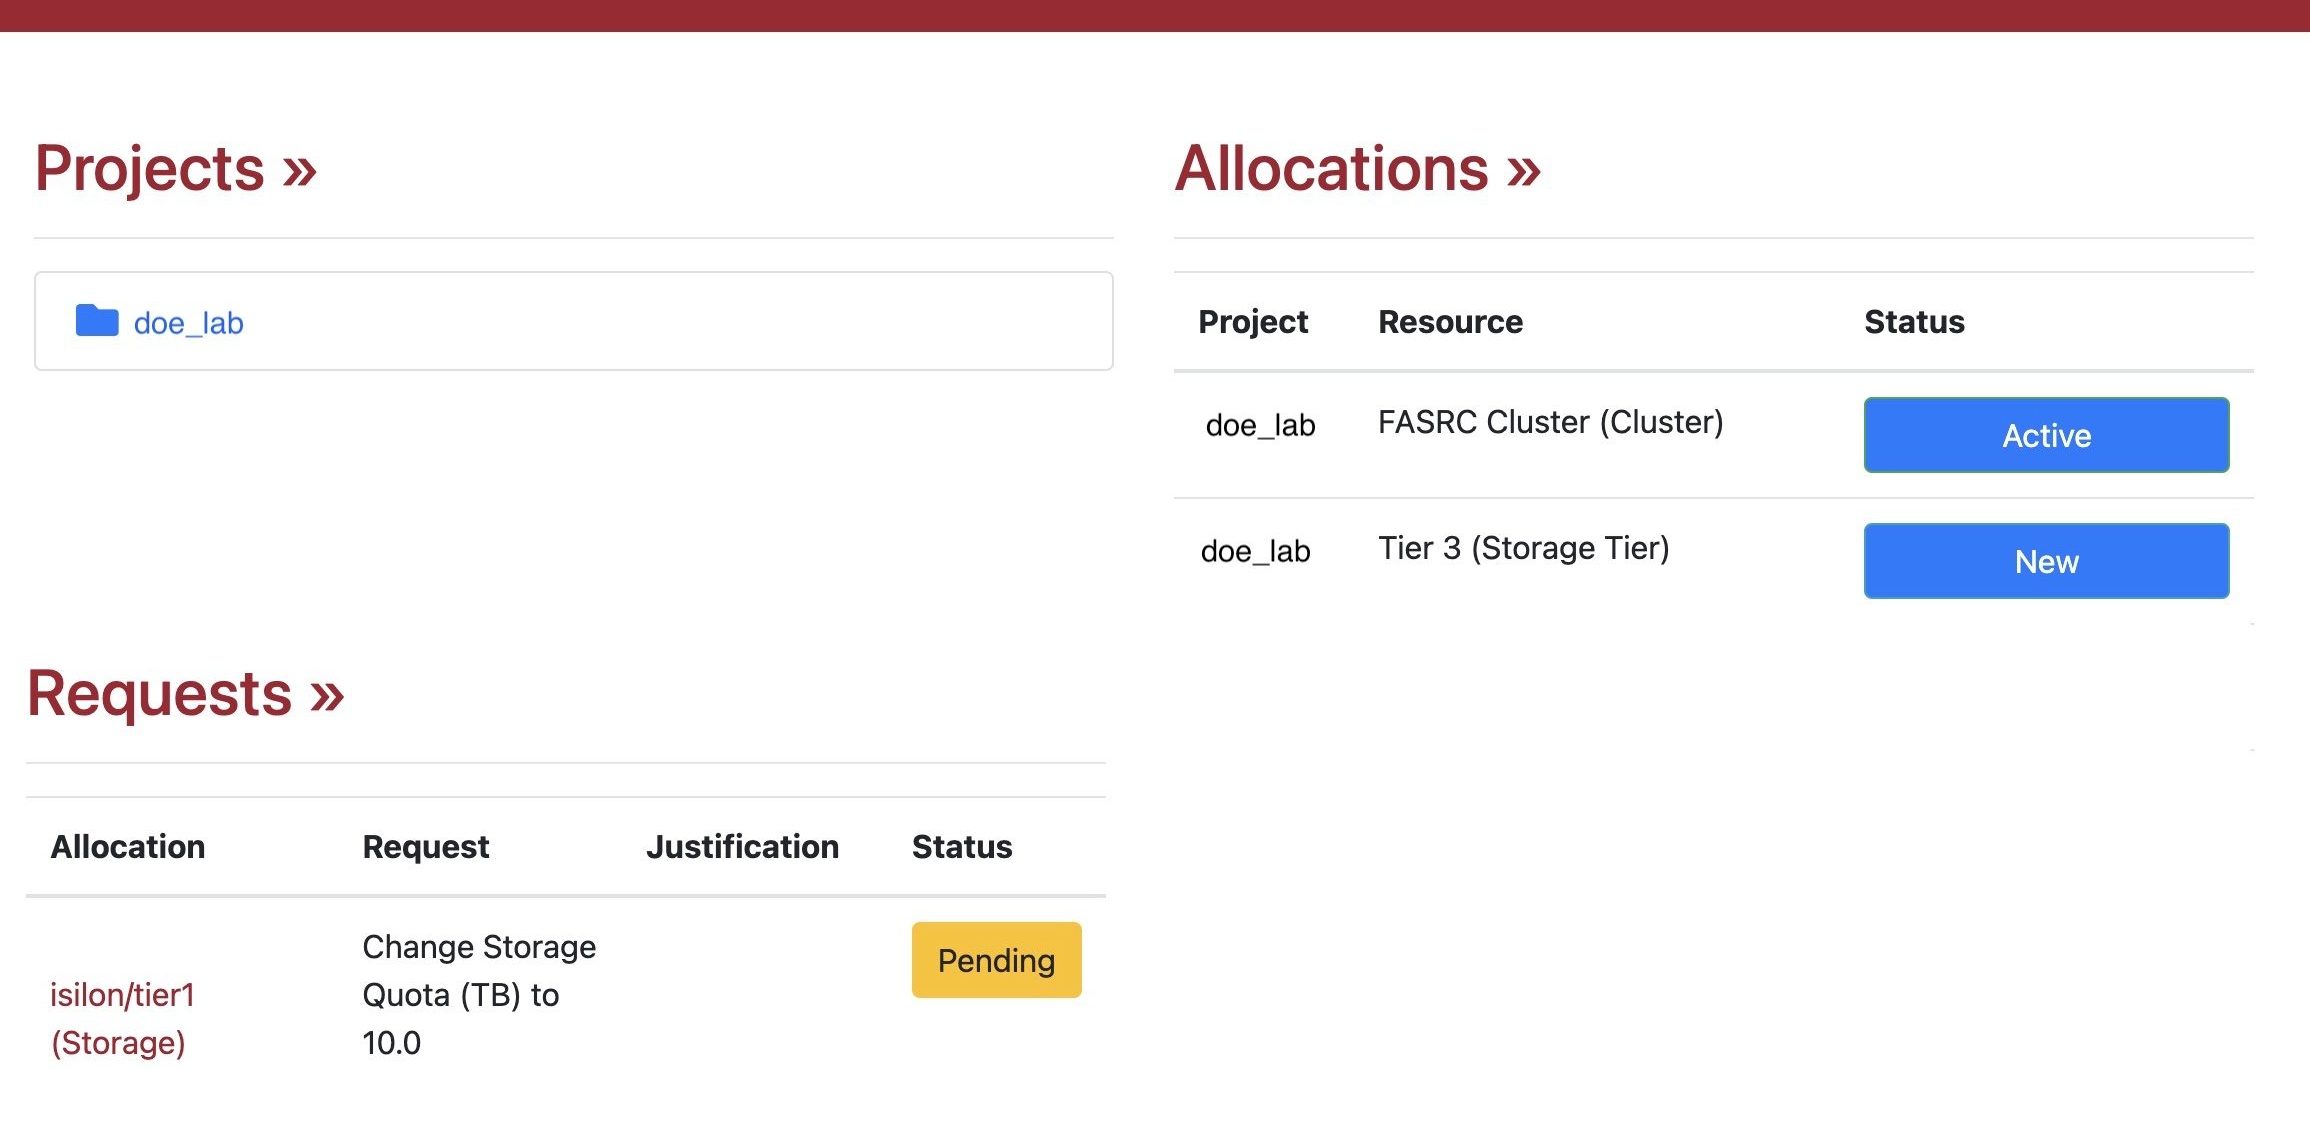Click doe_lab in the FASRC Cluster row
2310x1131 pixels.
[1260, 426]
